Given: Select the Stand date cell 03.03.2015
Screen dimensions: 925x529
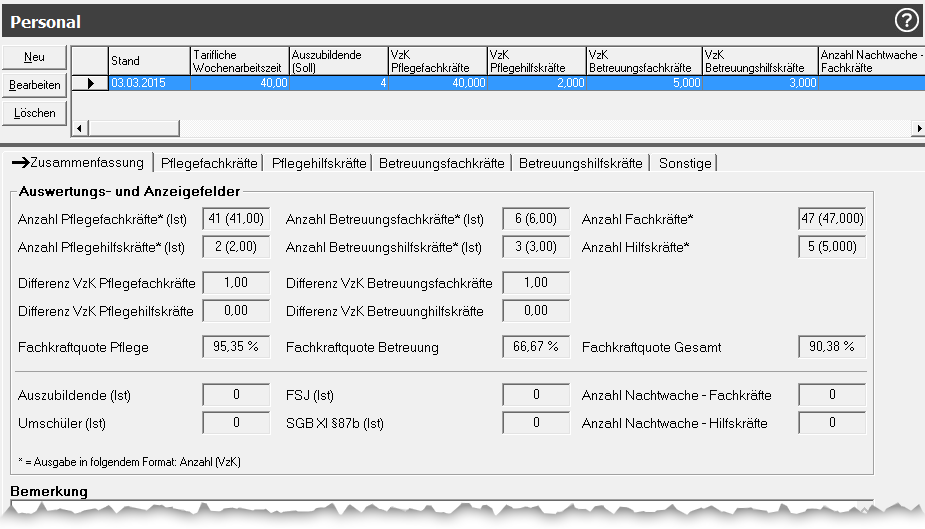Looking at the screenshot, I should pyautogui.click(x=150, y=84).
